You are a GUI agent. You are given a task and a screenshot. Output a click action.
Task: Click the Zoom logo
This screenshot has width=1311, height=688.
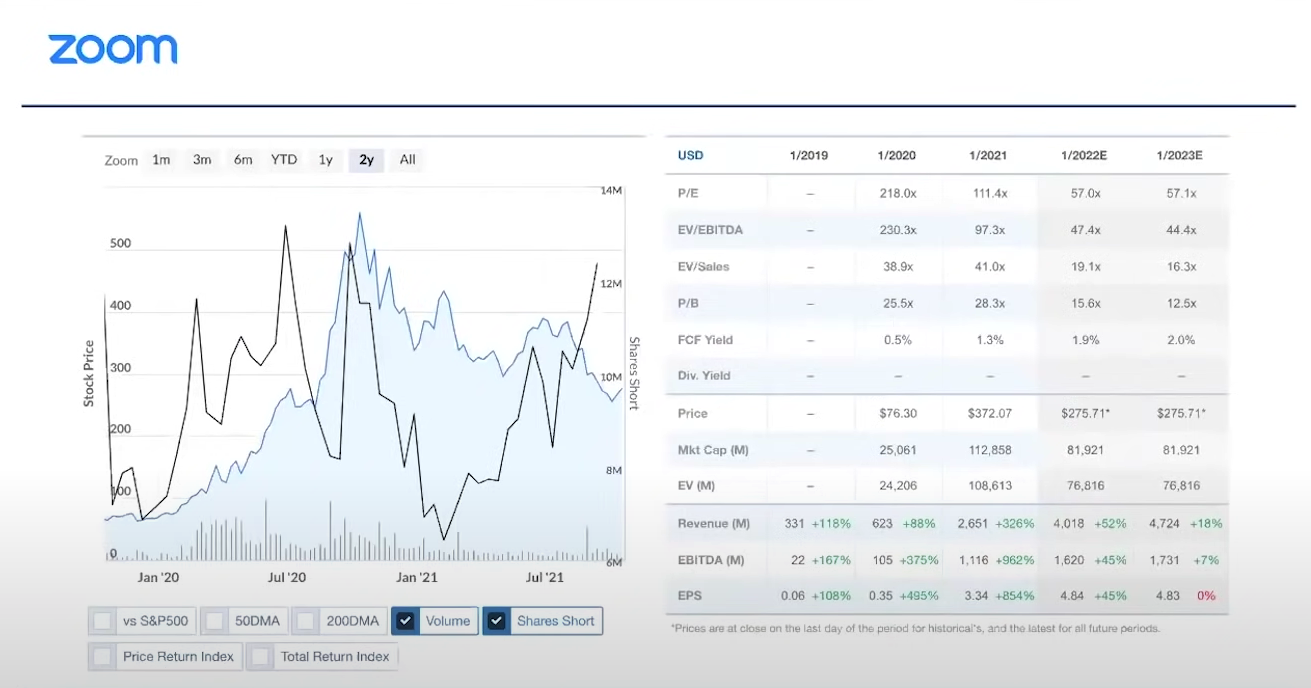click(x=112, y=49)
